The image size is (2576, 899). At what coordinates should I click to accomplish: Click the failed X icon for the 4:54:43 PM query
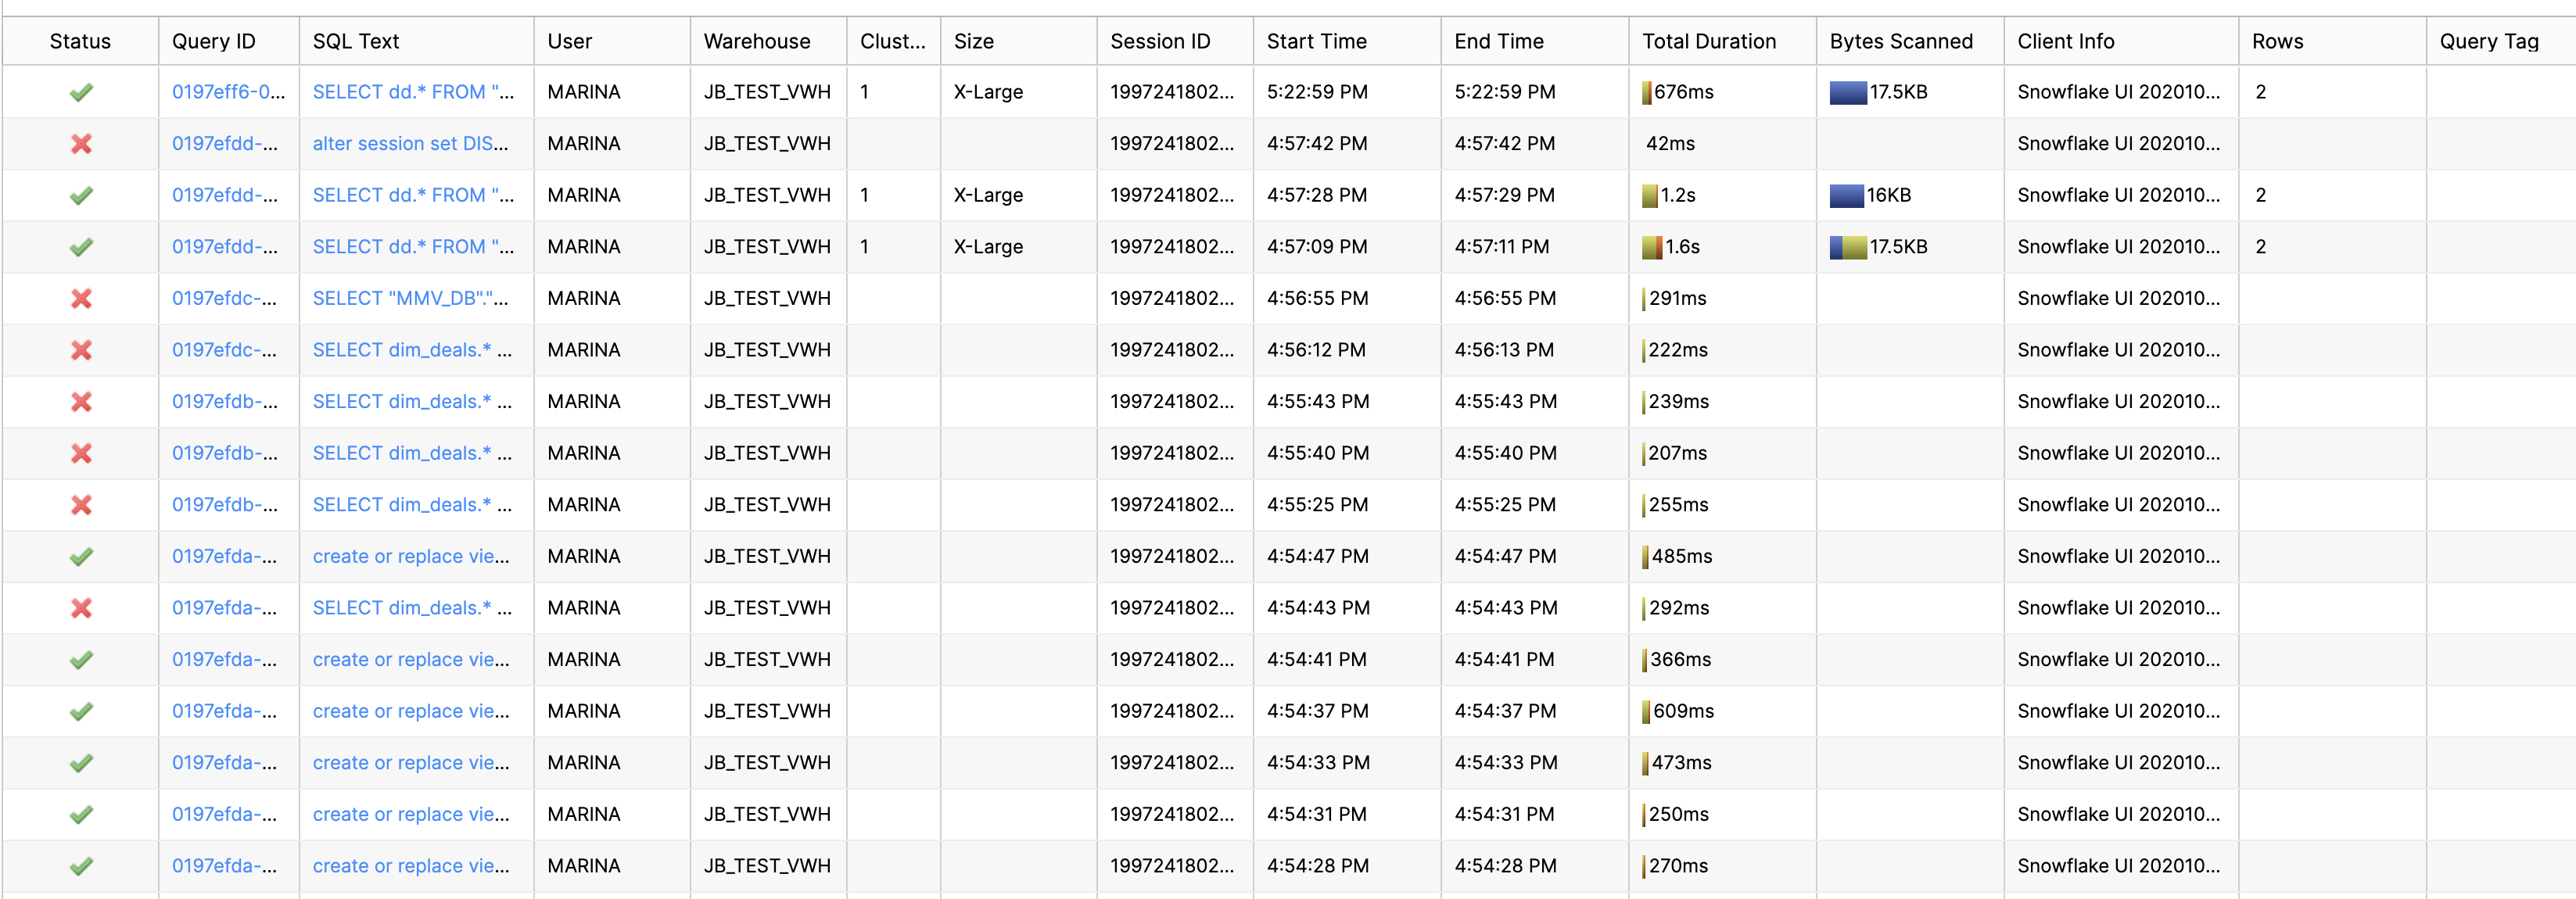click(81, 608)
